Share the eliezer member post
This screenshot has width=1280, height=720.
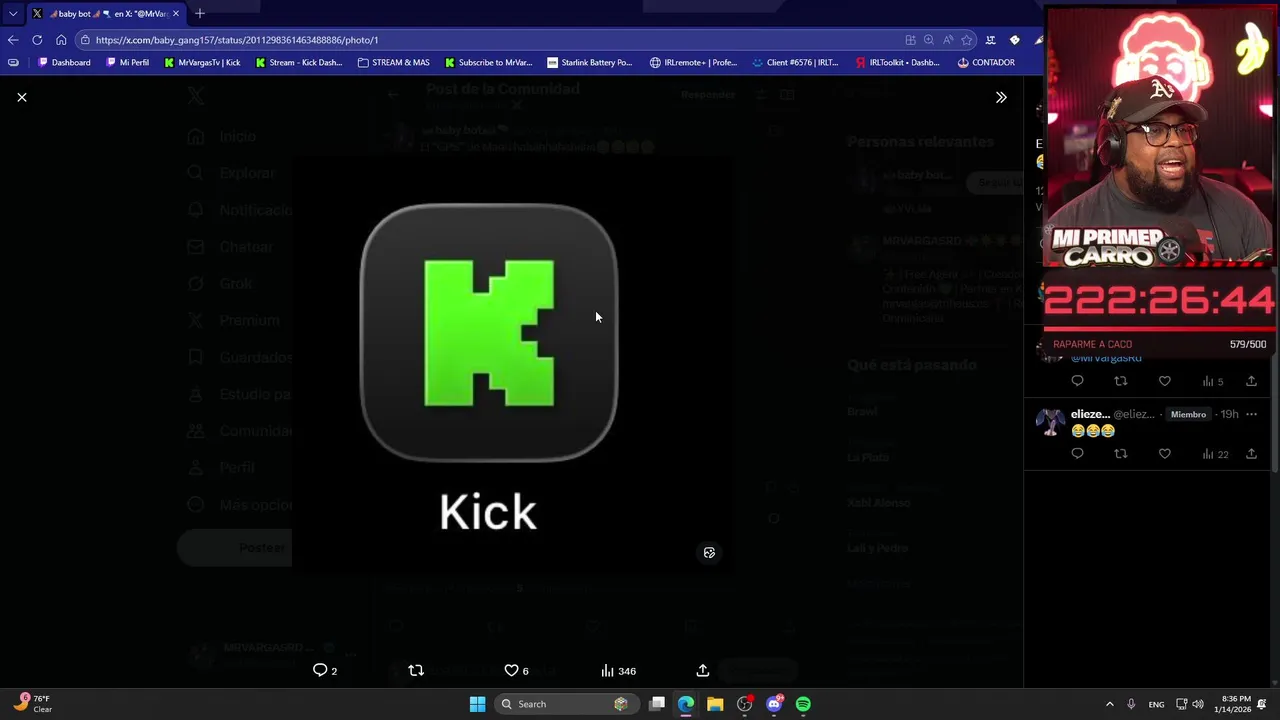click(x=1251, y=454)
